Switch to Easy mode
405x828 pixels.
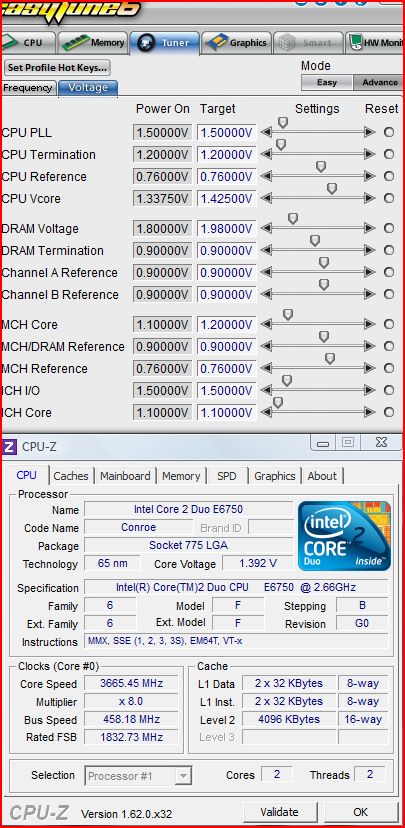(x=326, y=83)
